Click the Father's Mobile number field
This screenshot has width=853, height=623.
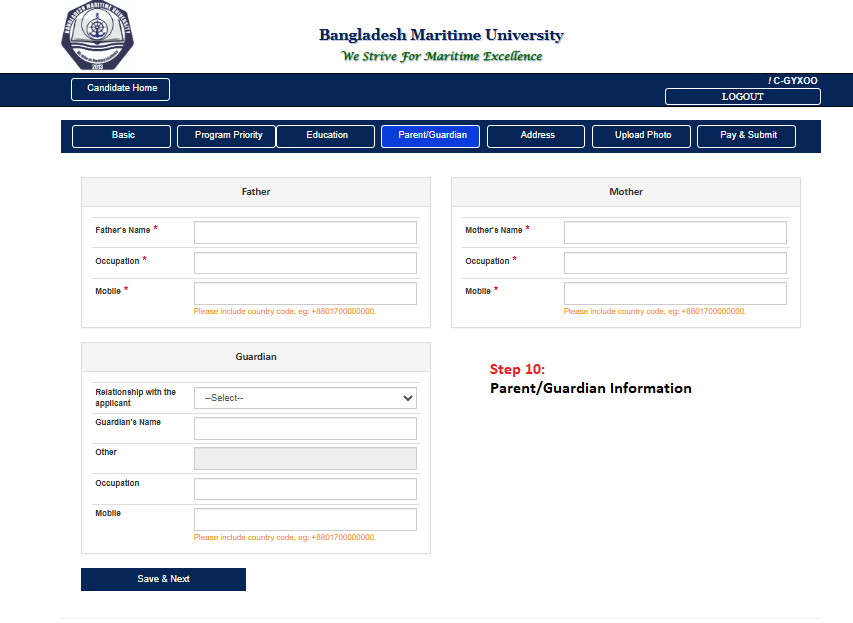(305, 293)
